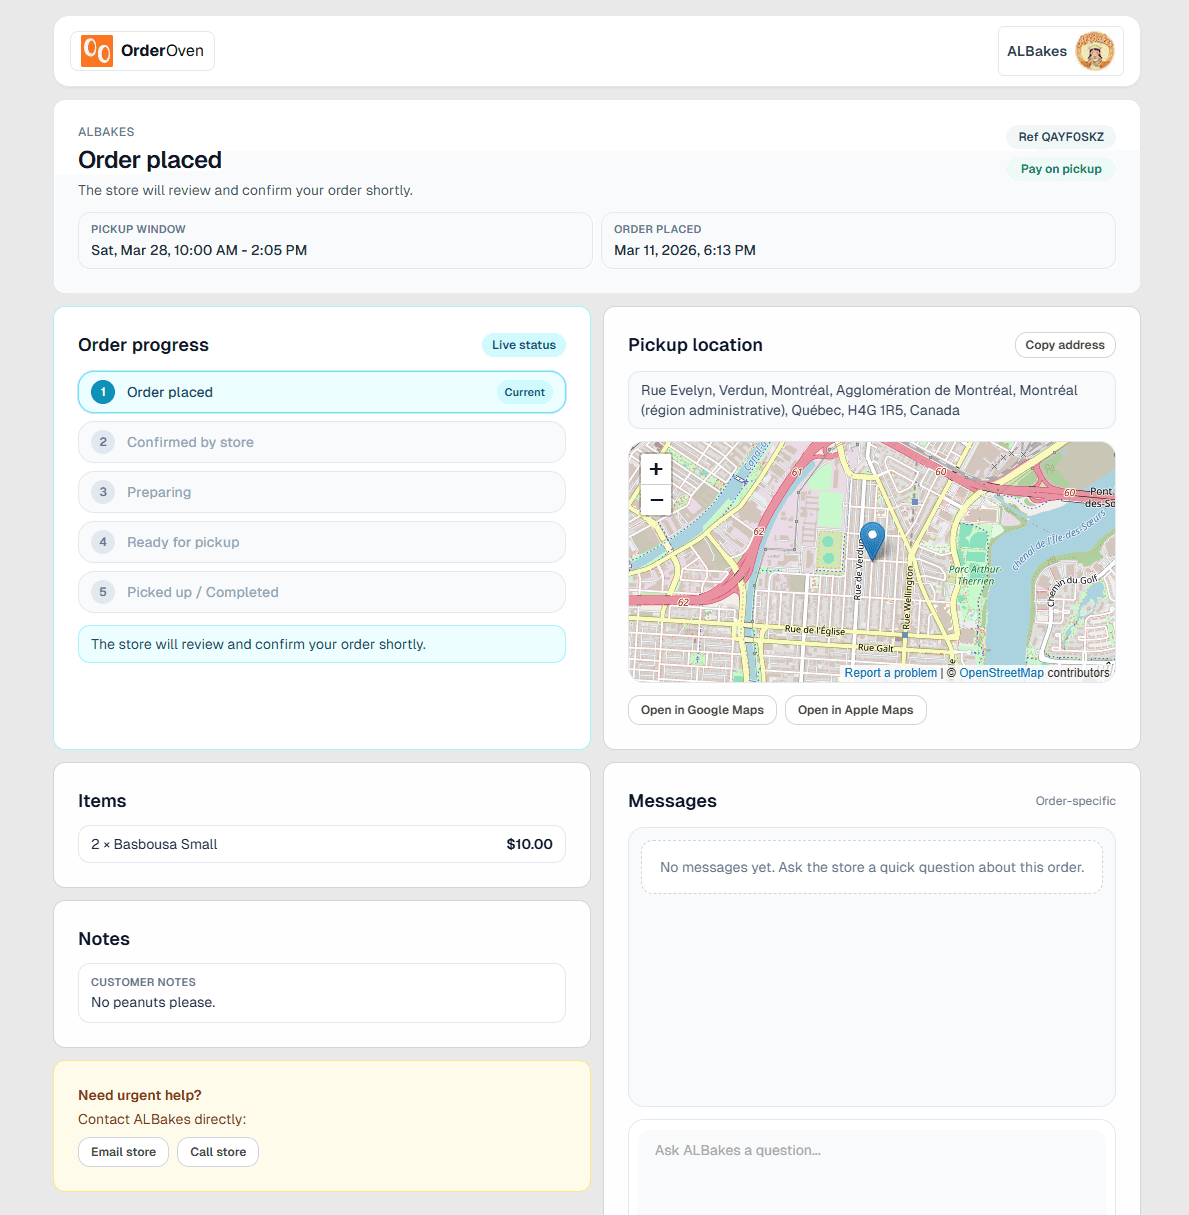This screenshot has height=1215, width=1189.
Task: Click the step 5 Picked up circle
Action: (x=102, y=592)
